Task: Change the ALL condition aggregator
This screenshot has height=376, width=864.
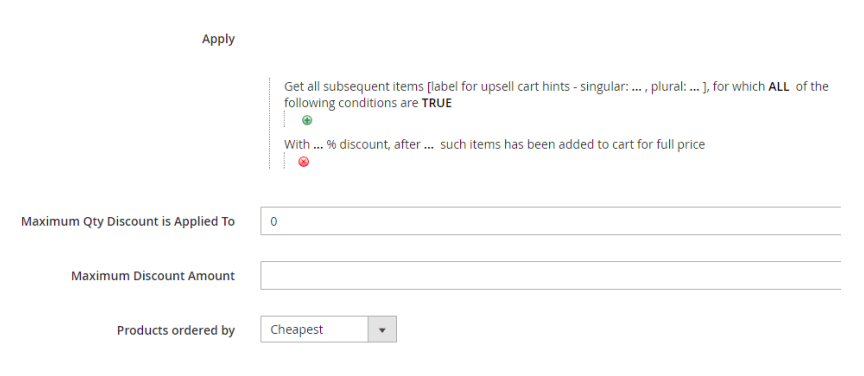Action: coord(779,87)
